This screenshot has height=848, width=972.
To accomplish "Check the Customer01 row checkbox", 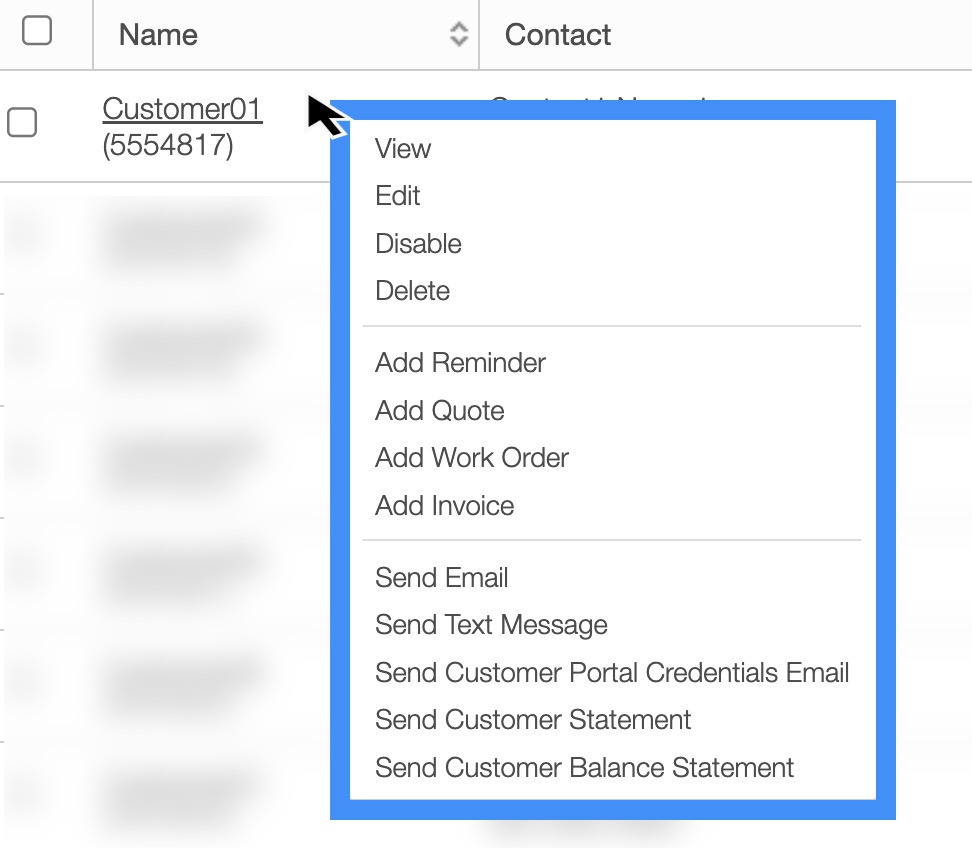I will 22,123.
